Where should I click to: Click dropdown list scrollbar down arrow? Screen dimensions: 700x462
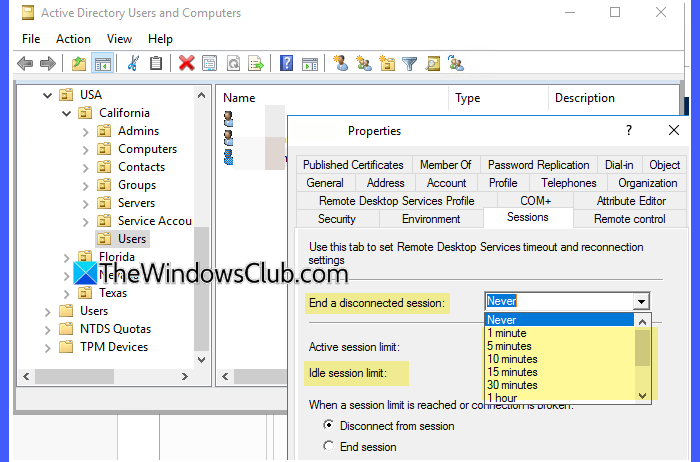[x=642, y=395]
